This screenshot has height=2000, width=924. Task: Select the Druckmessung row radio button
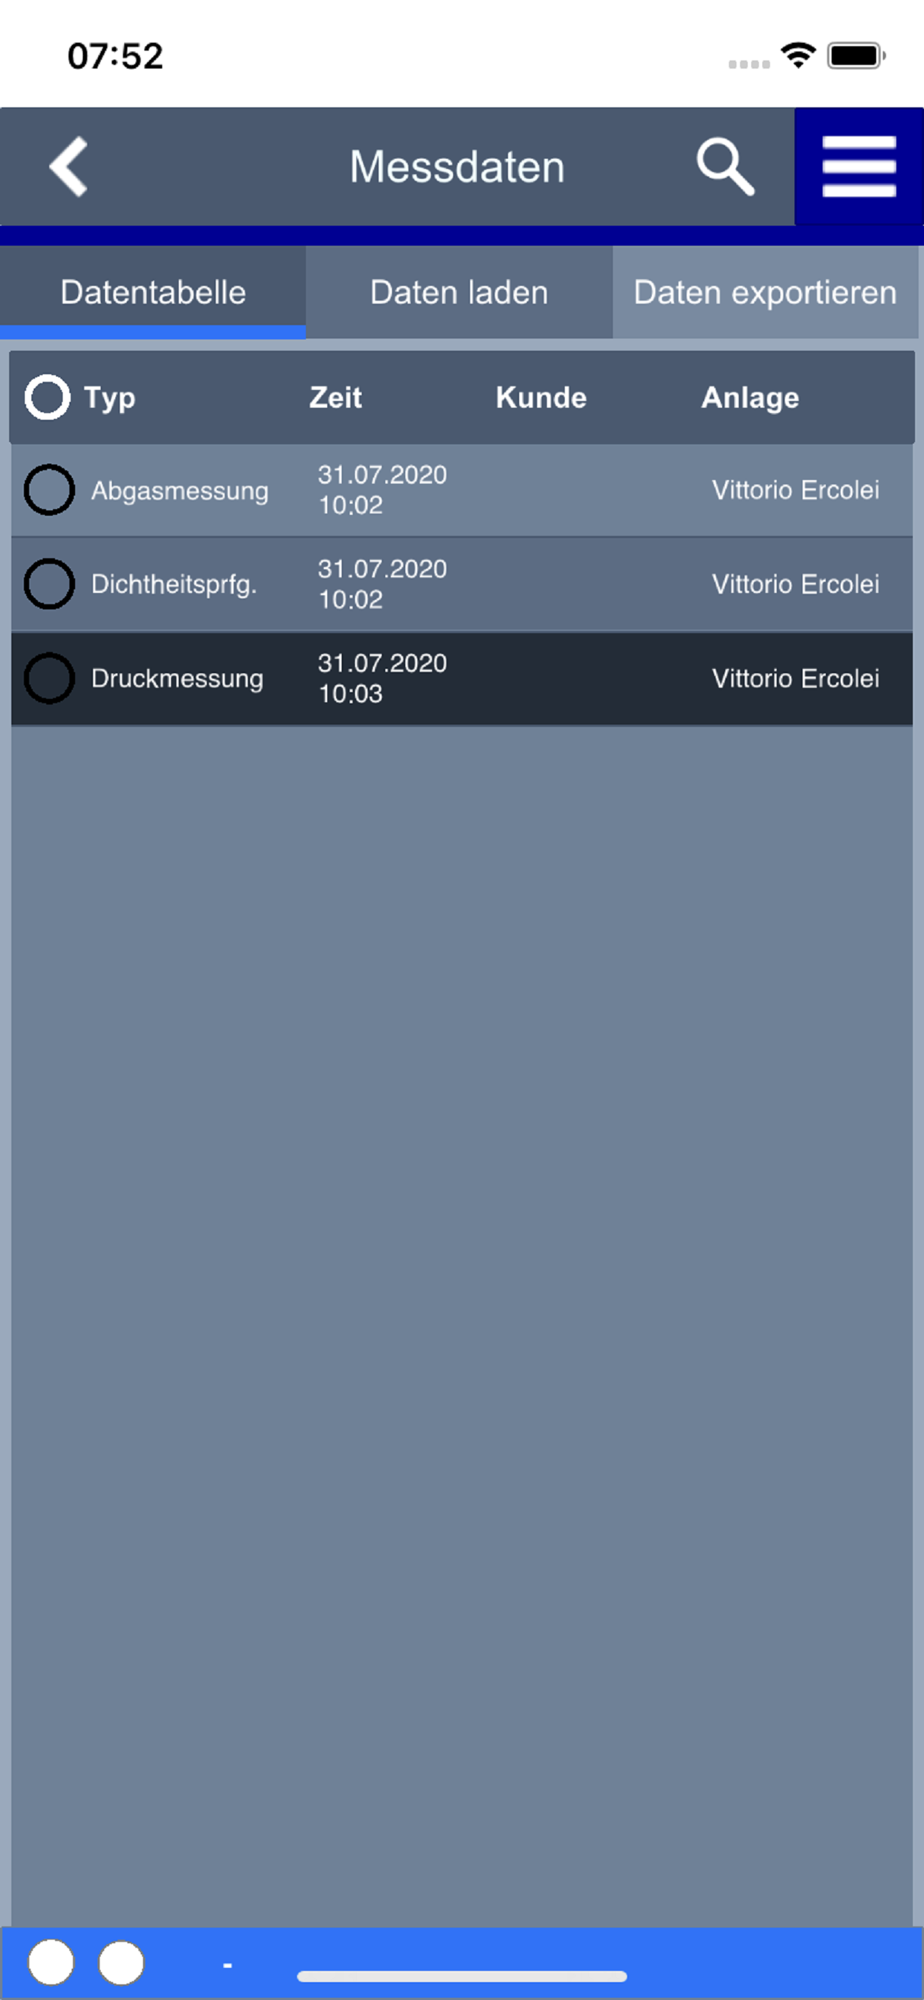[49, 678]
